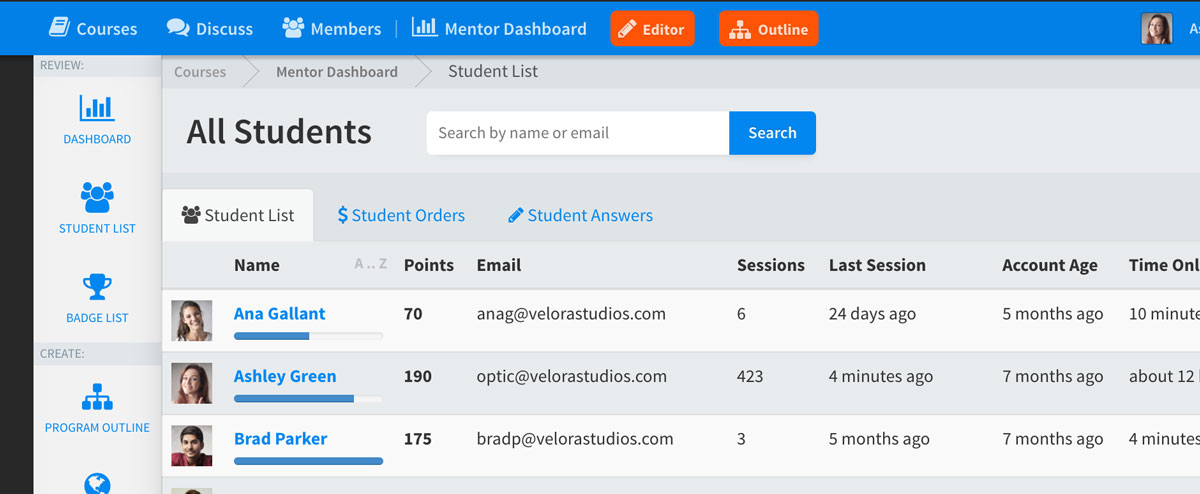
Task: Switch to the Student Answers tab
Action: tap(580, 215)
